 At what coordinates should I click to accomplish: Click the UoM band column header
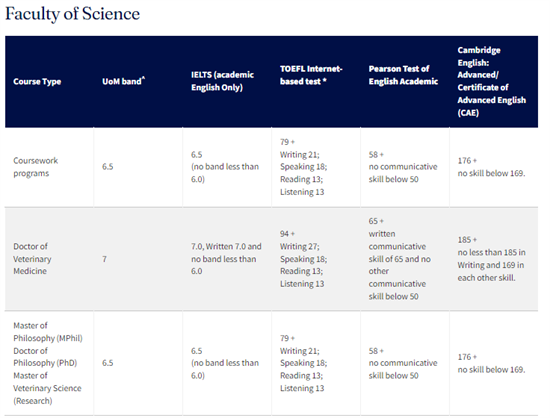click(x=123, y=81)
